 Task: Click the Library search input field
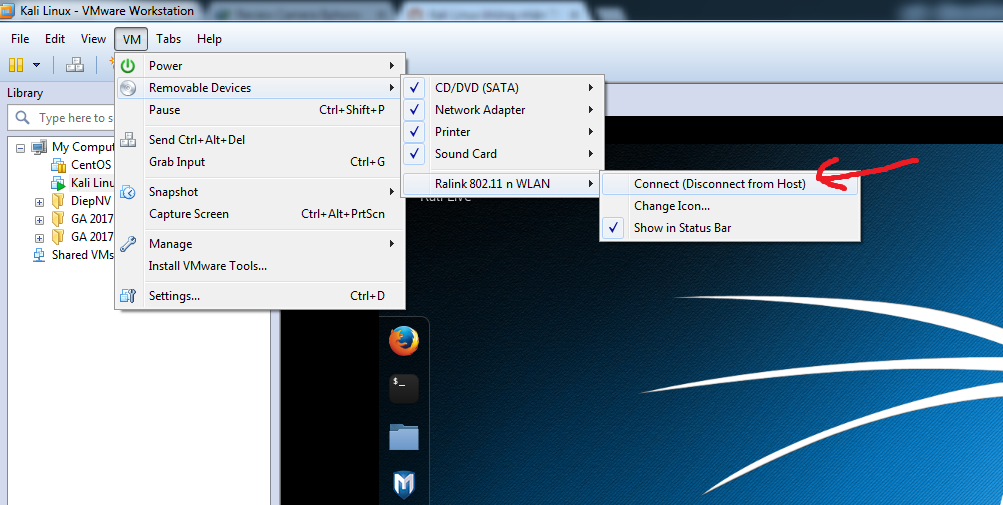[x=72, y=118]
